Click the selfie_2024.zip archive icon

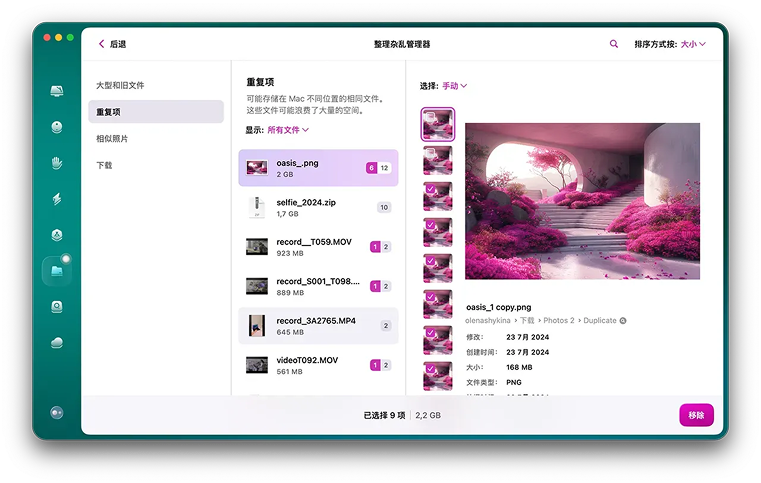point(257,207)
